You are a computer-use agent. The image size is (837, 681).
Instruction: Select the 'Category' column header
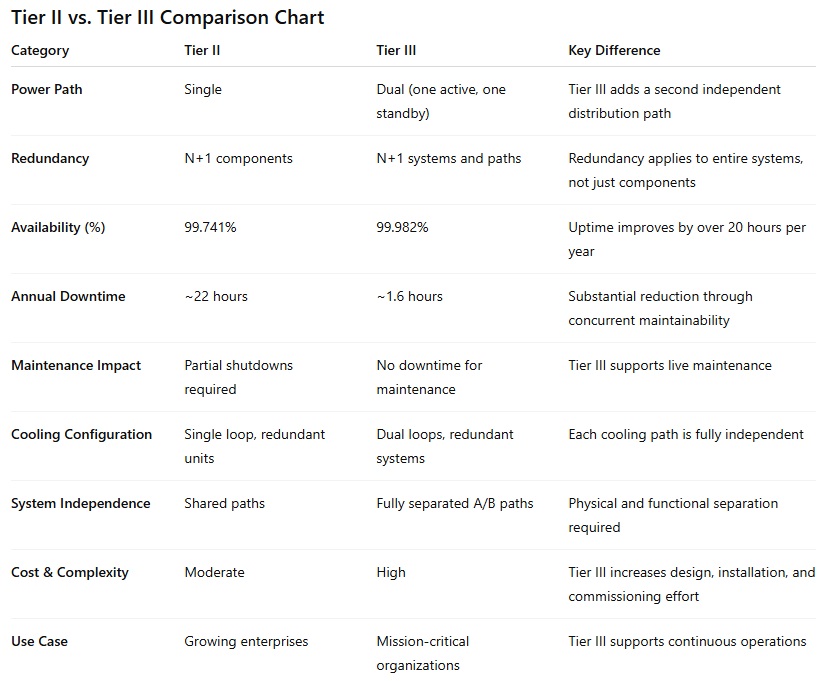click(40, 50)
